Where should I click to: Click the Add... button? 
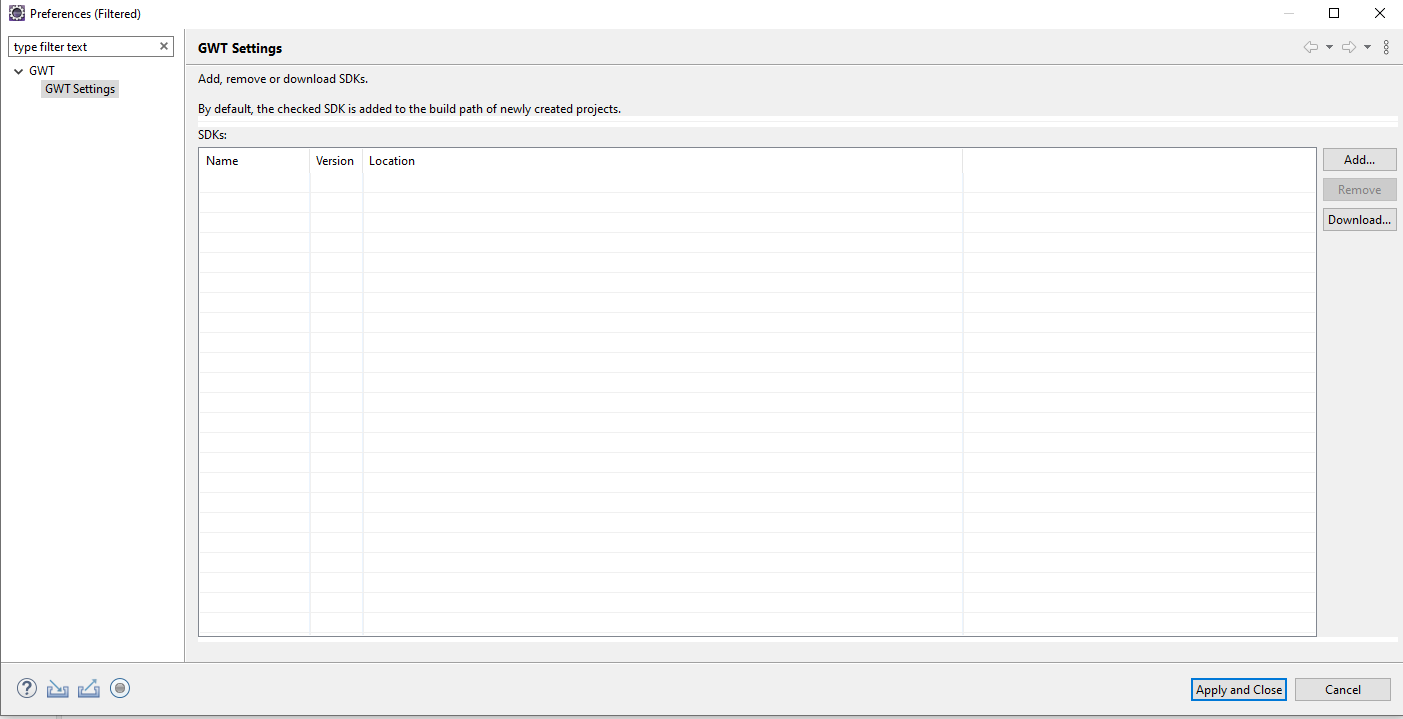(1359, 160)
